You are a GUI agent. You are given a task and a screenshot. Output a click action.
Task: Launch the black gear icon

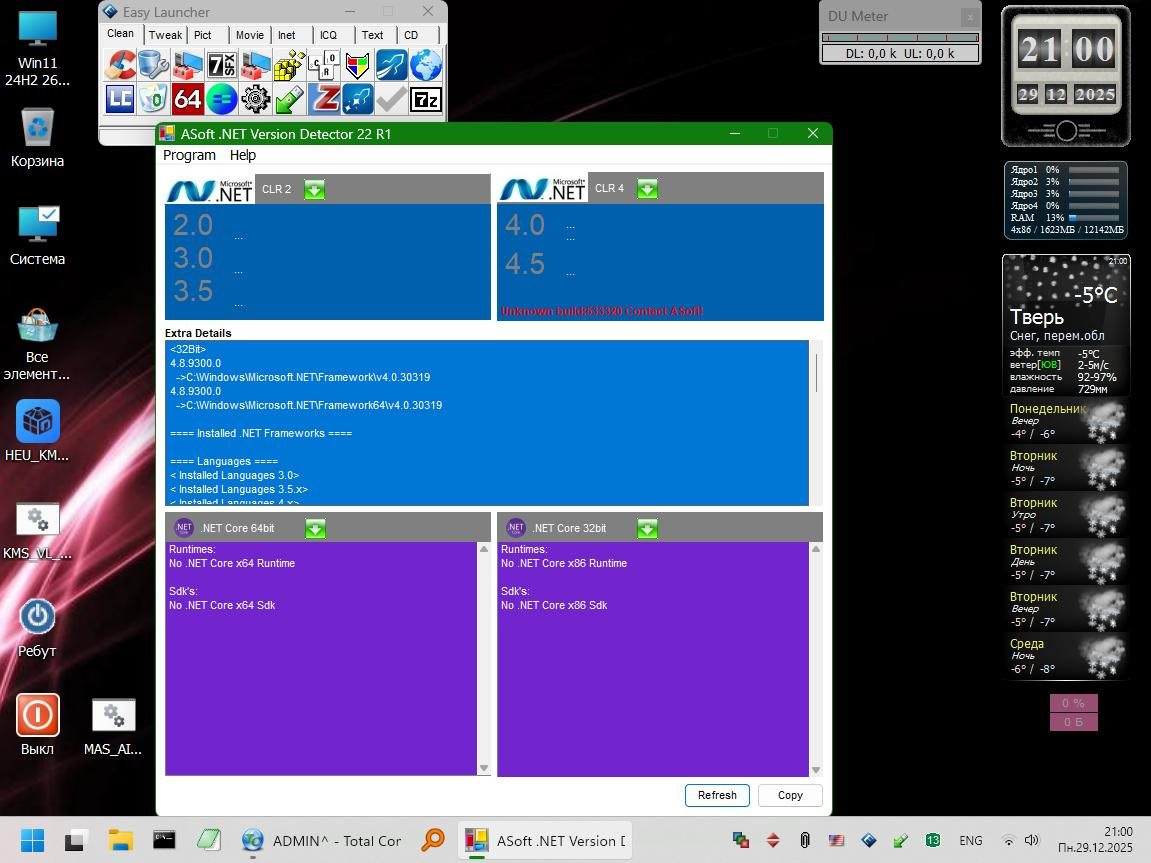coord(255,98)
